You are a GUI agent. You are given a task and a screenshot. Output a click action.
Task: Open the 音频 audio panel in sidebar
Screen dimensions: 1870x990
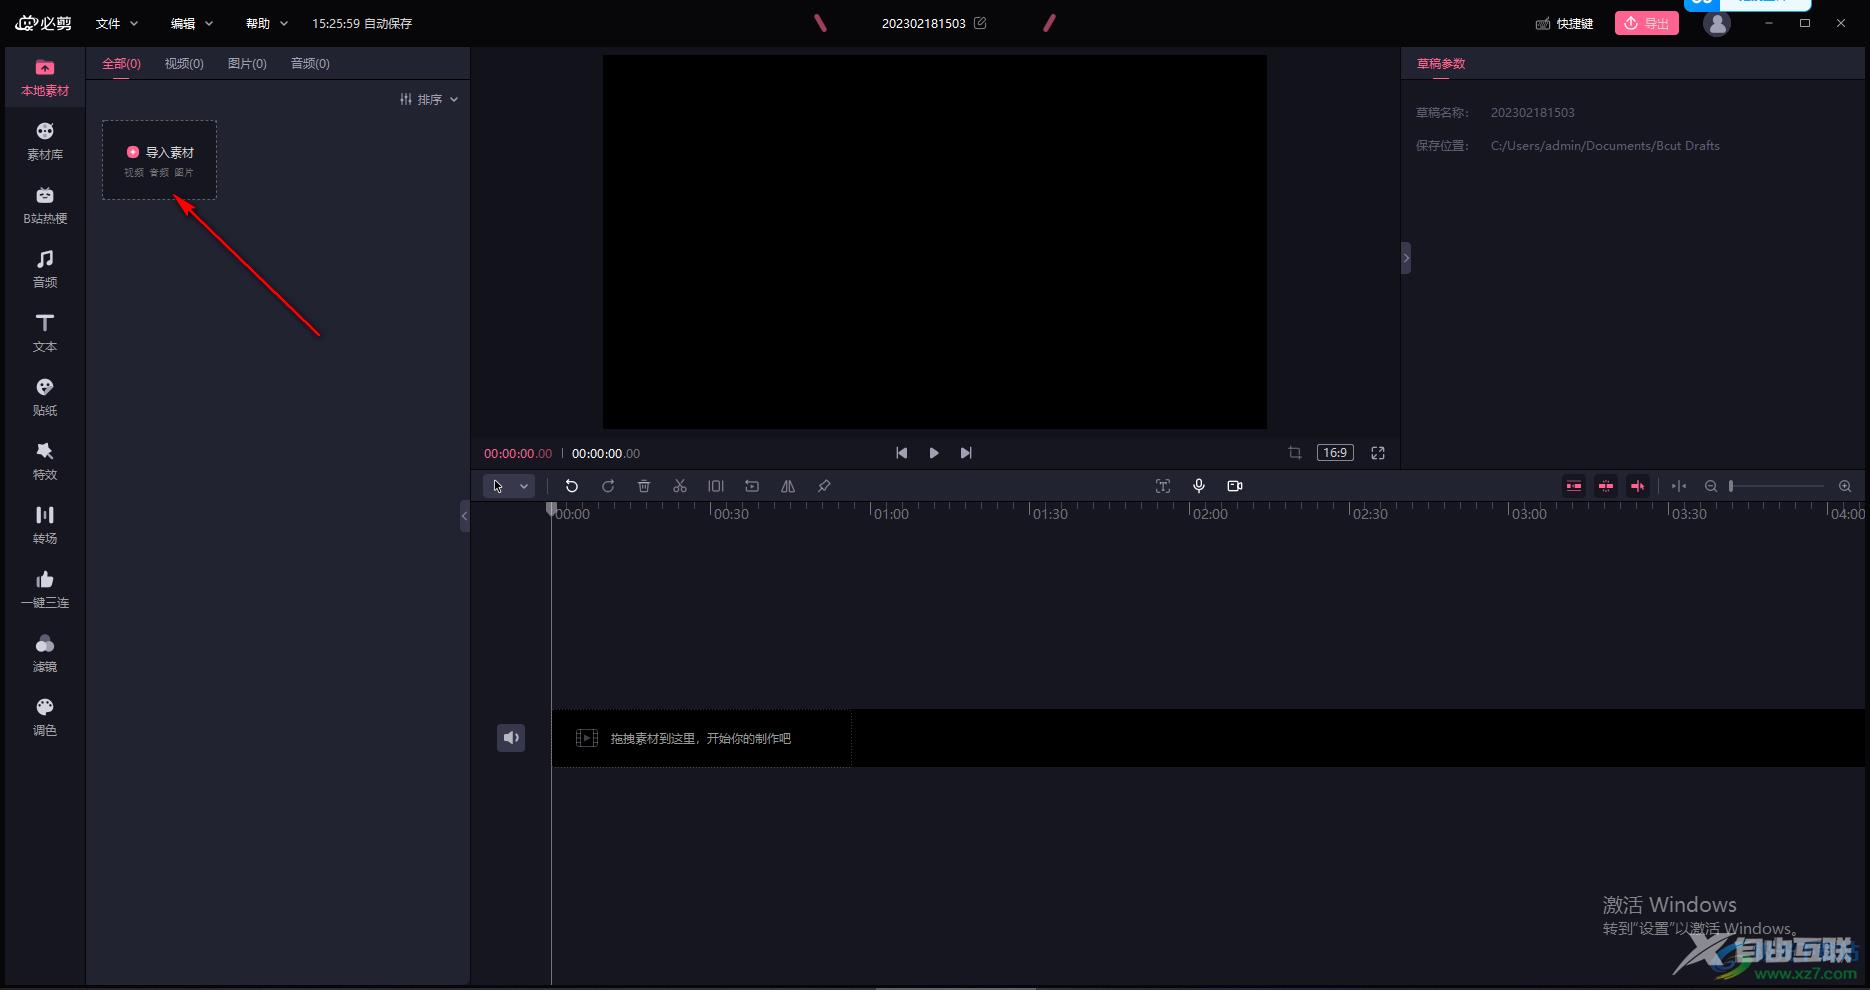(45, 269)
